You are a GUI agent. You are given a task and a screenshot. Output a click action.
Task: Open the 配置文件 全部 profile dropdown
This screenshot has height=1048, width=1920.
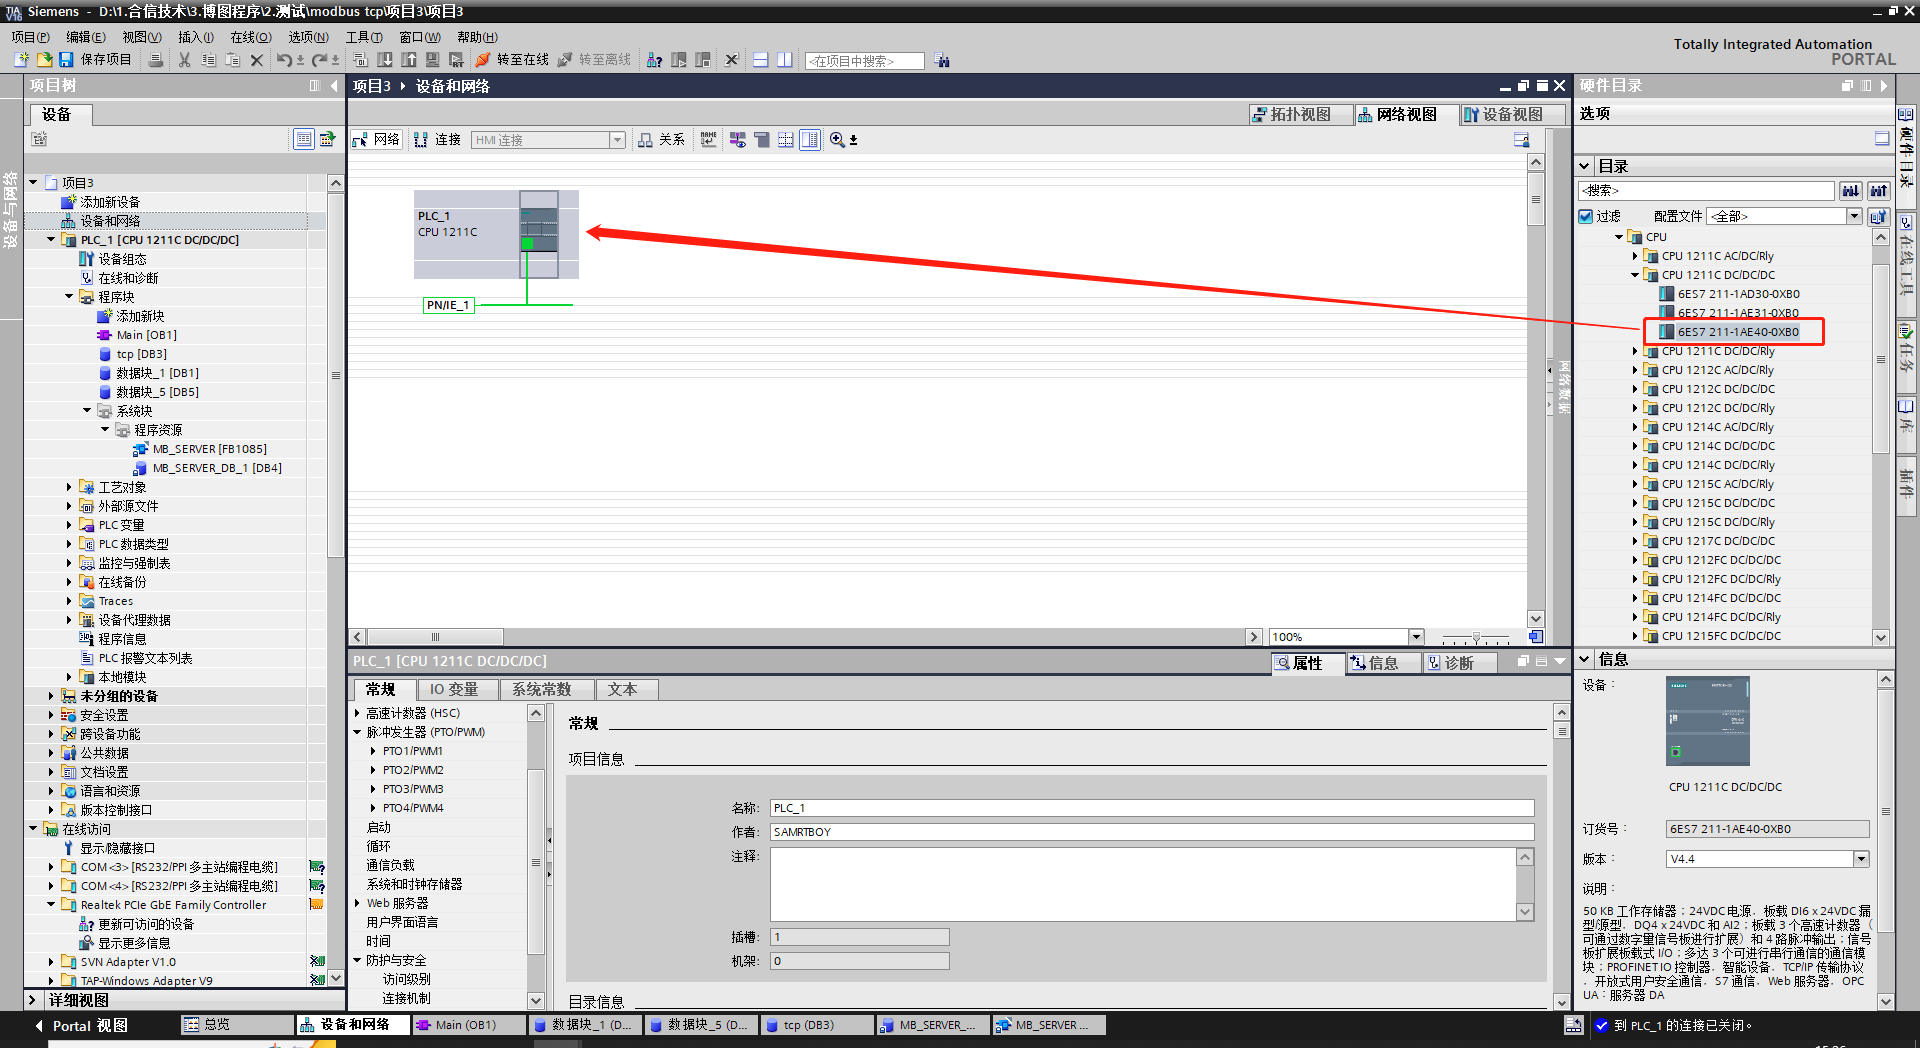tap(1853, 216)
